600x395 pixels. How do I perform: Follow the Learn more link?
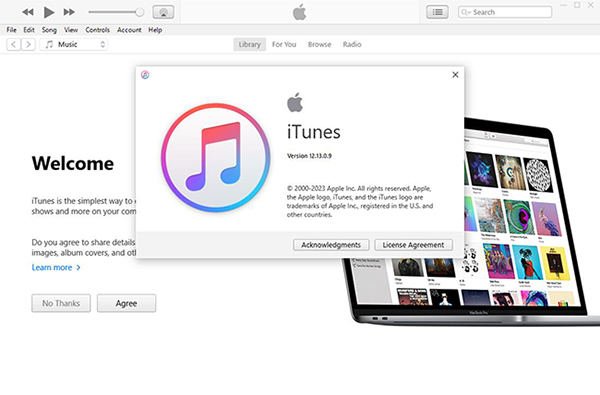(x=56, y=268)
